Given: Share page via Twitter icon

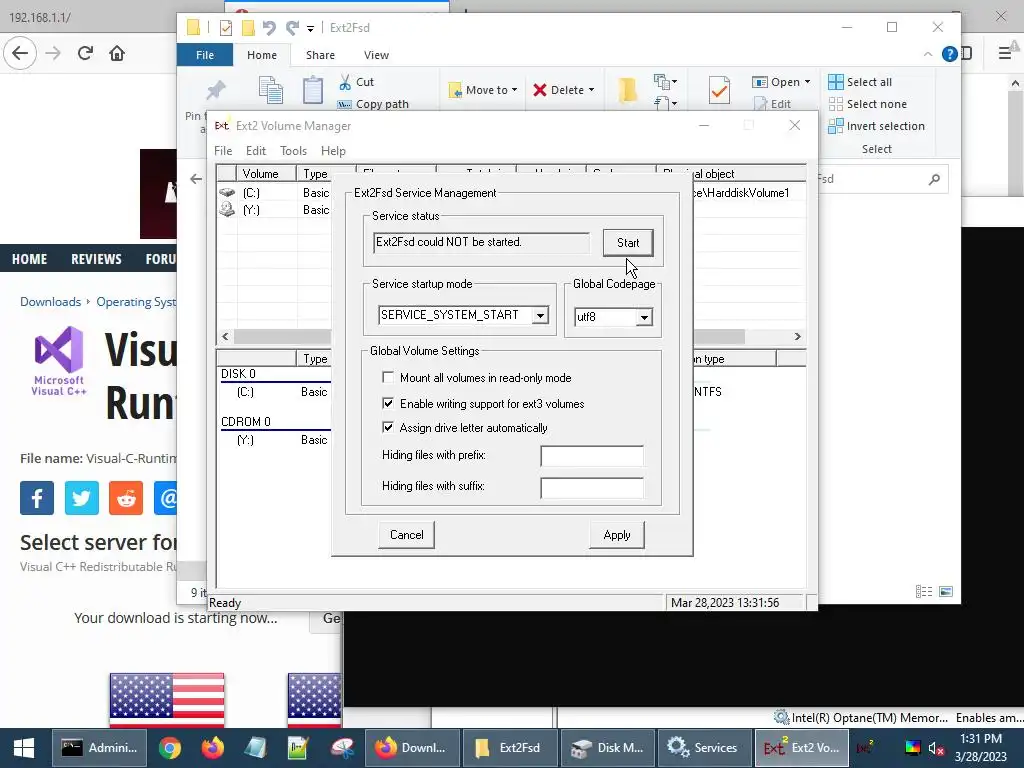Looking at the screenshot, I should [82, 498].
